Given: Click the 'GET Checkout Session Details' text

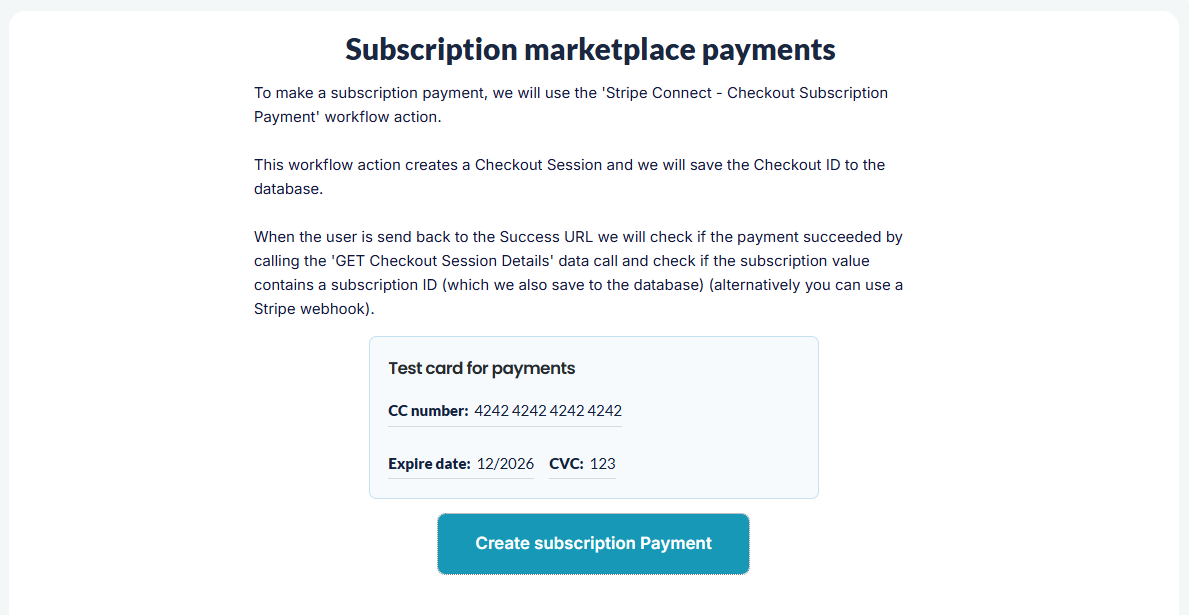Looking at the screenshot, I should coord(456,261).
